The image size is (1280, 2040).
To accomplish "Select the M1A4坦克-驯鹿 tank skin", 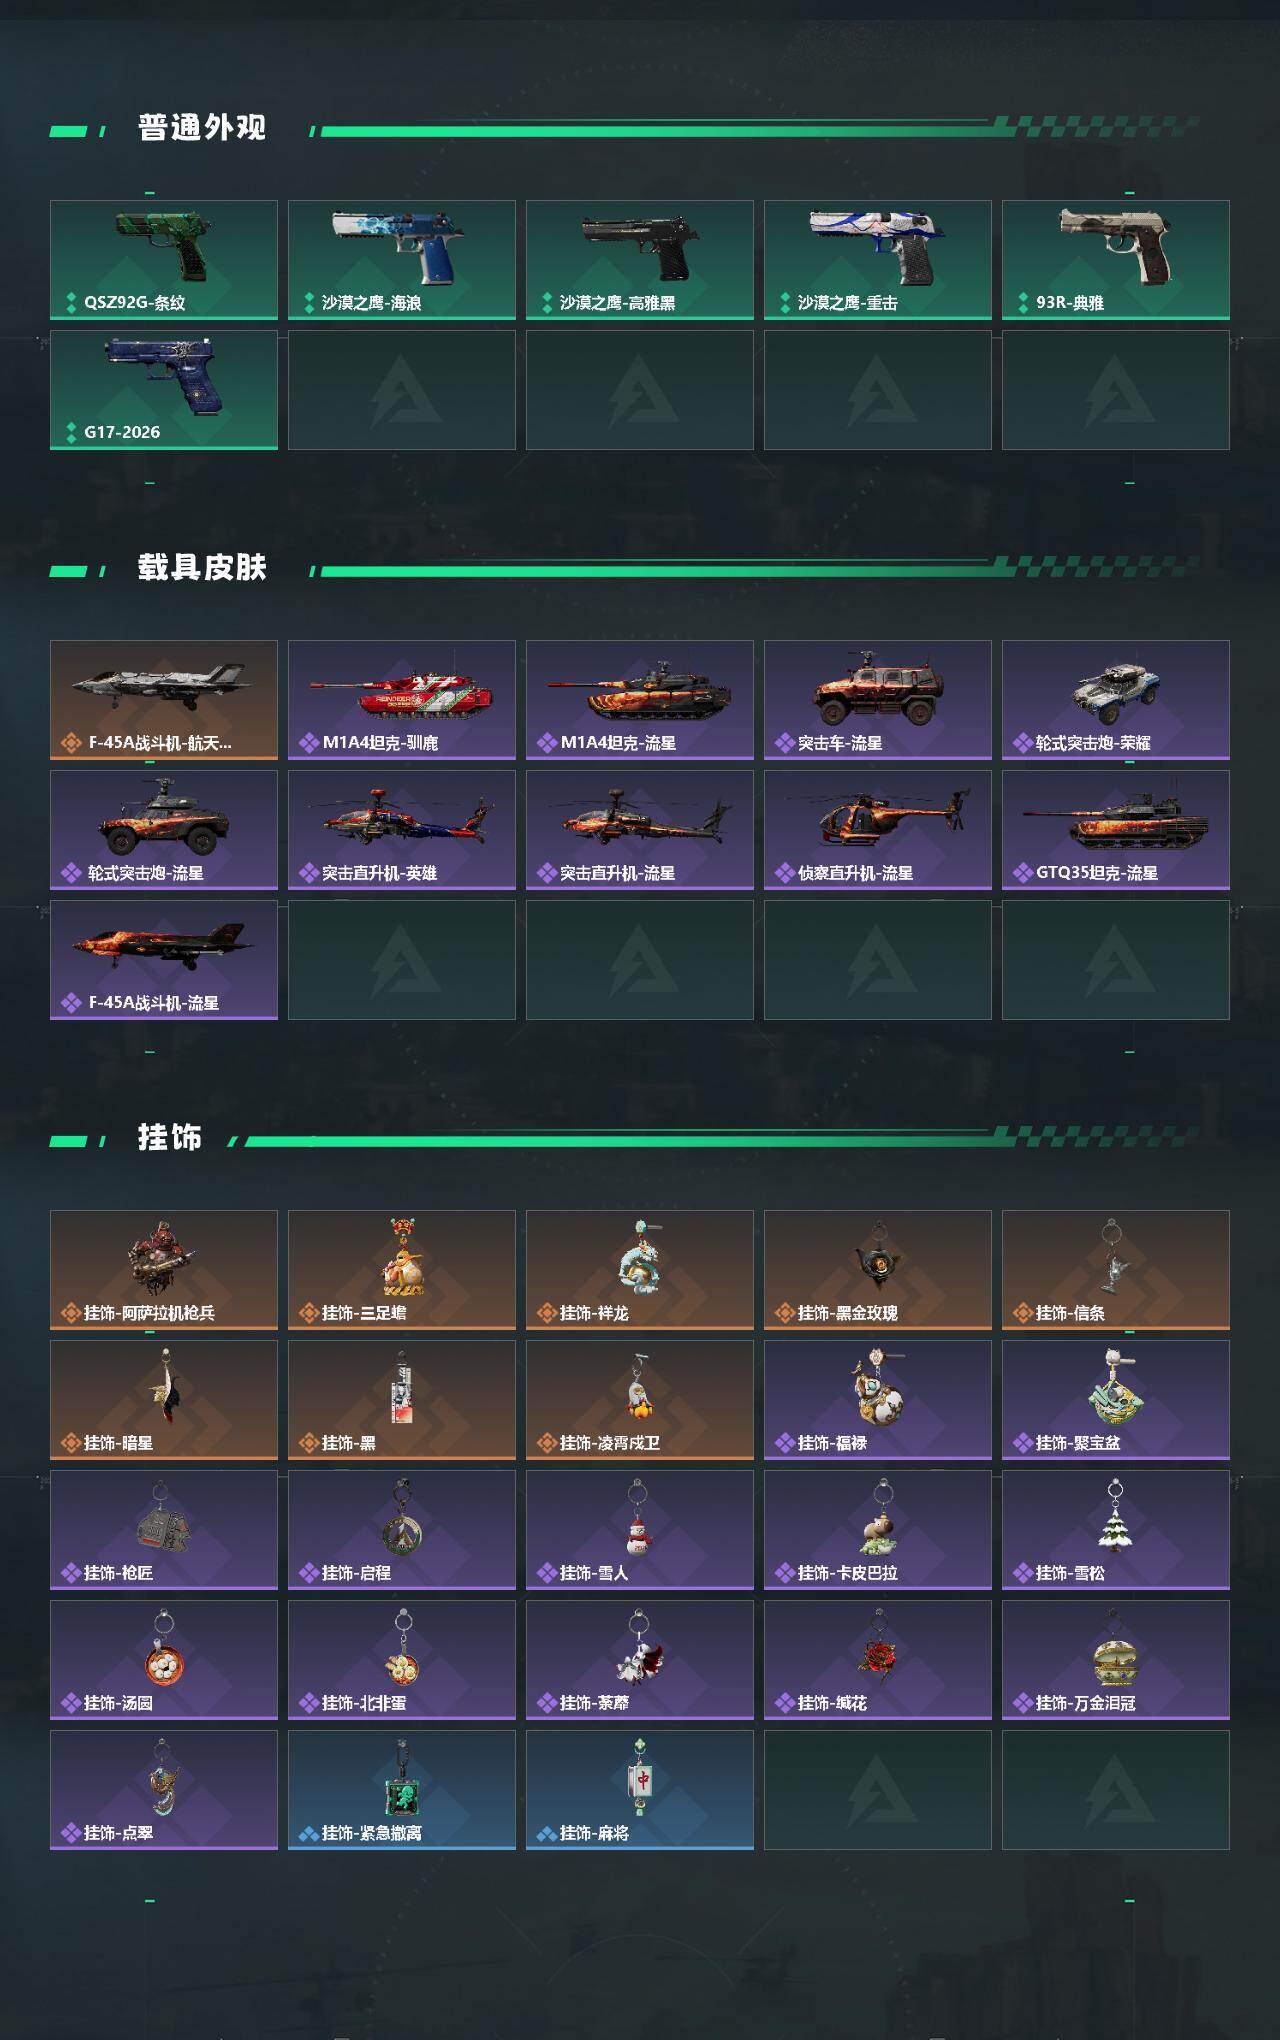I will [402, 700].
